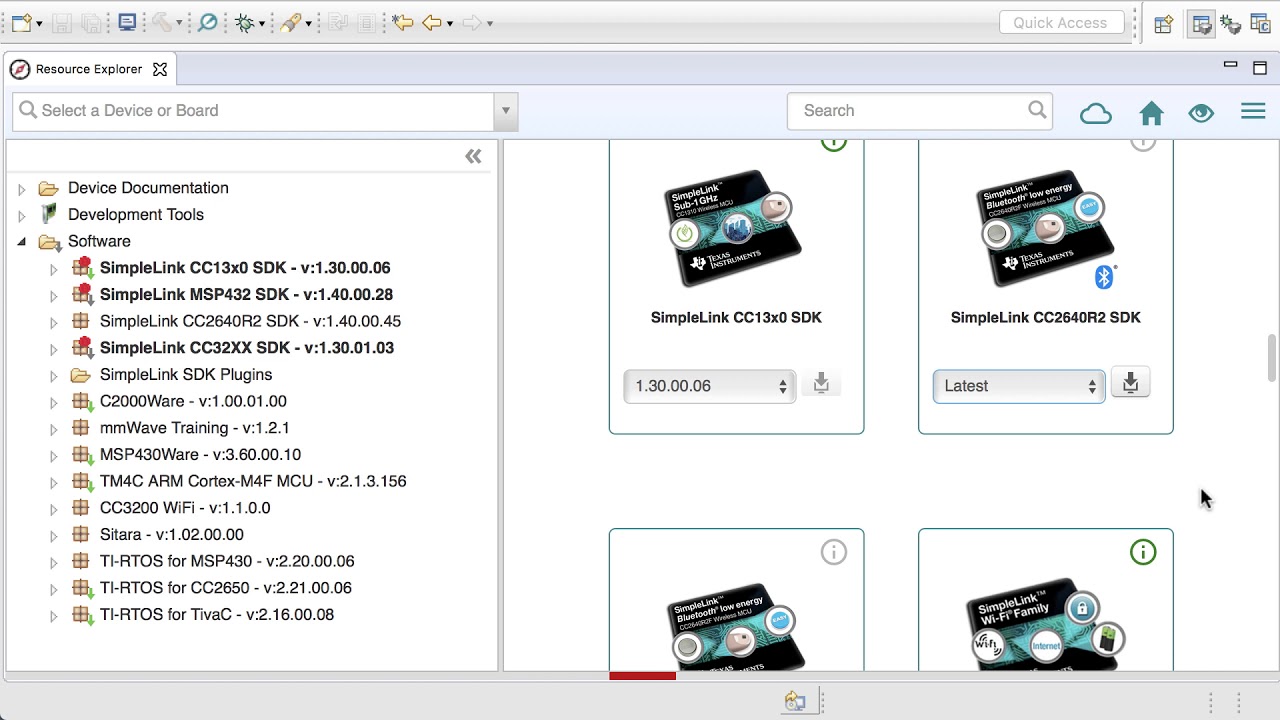Expand the Device Documentation folder
The height and width of the screenshot is (720, 1280).
(x=21, y=188)
